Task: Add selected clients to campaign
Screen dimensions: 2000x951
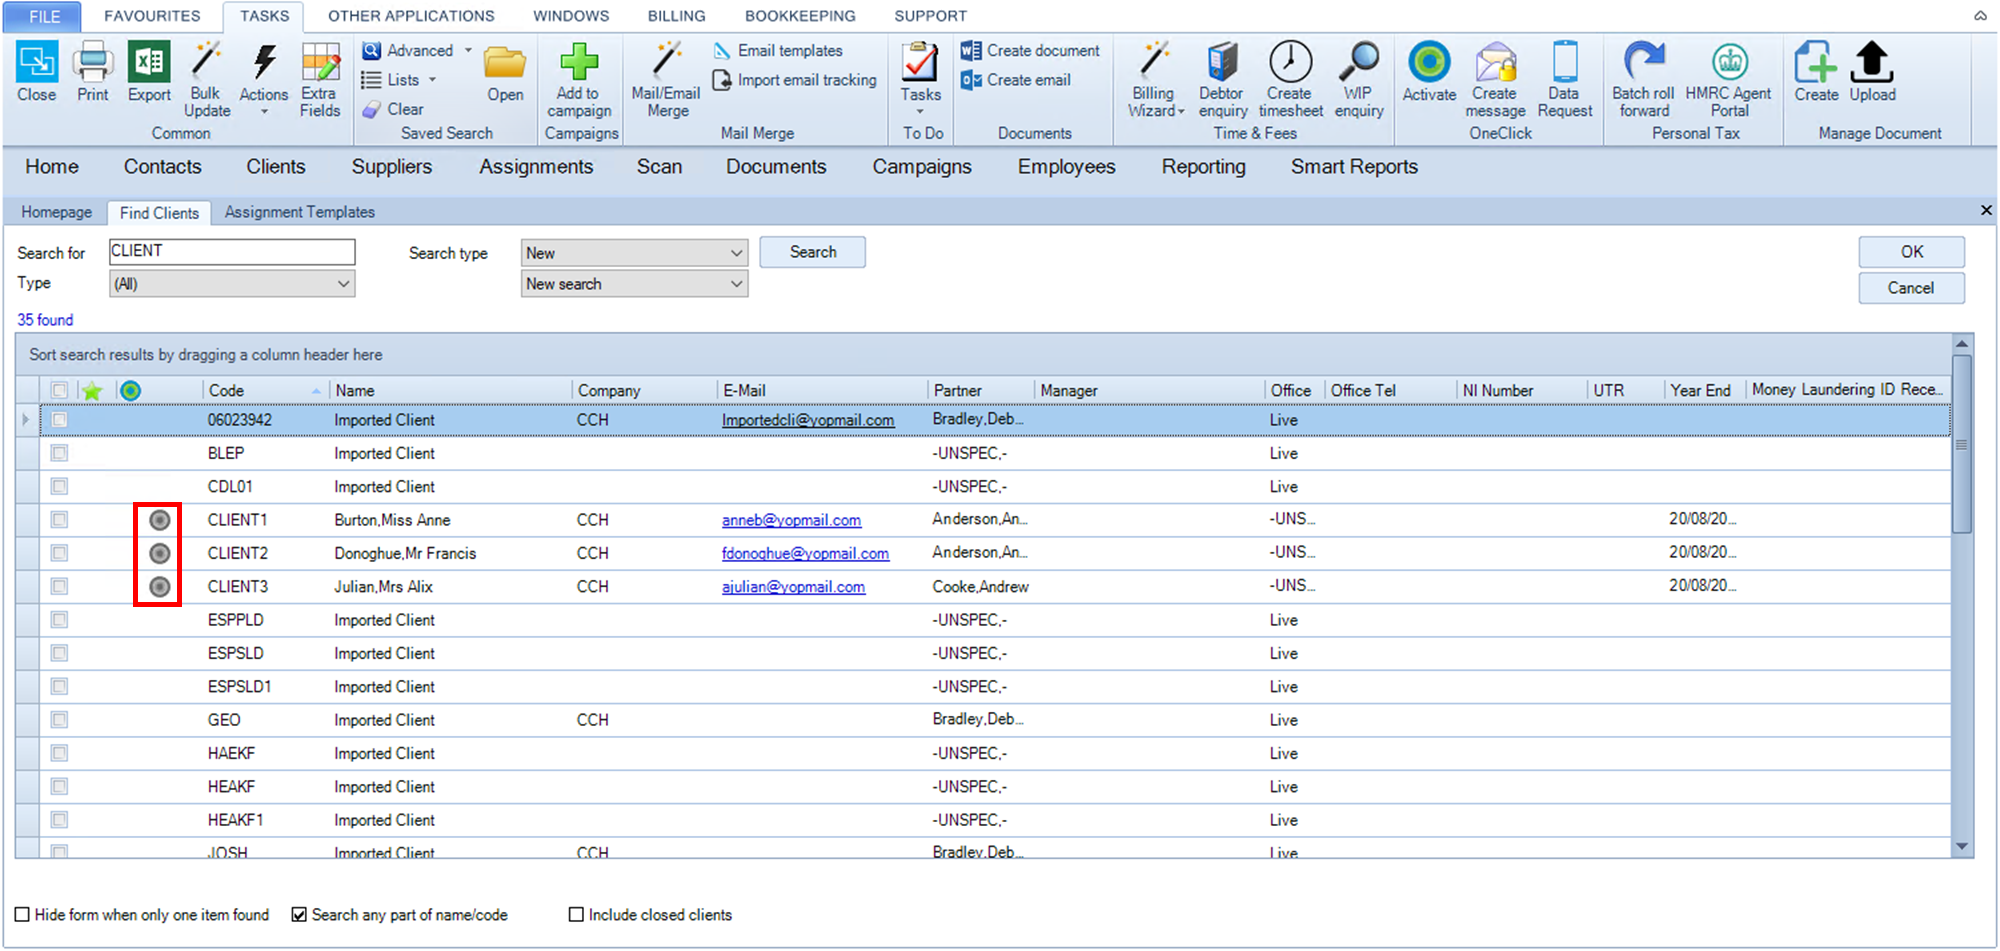Action: click(579, 61)
